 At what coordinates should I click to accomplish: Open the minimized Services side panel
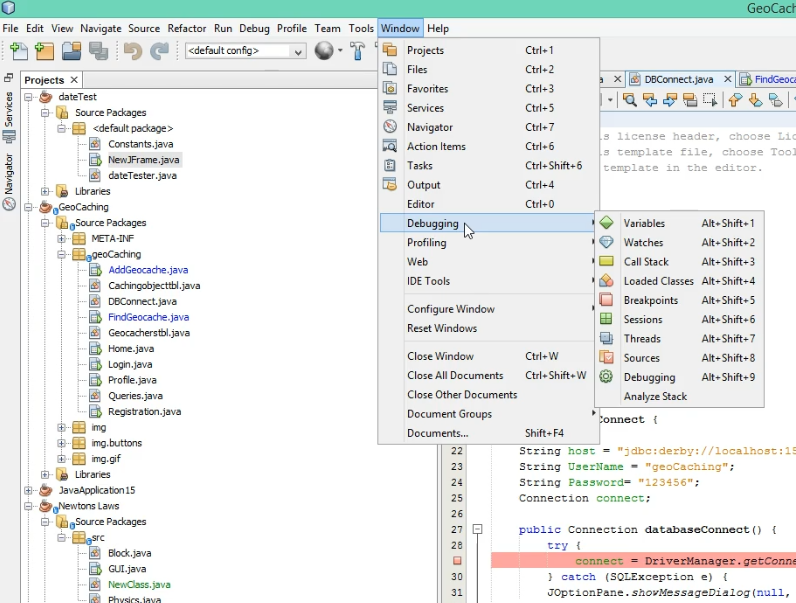9,117
